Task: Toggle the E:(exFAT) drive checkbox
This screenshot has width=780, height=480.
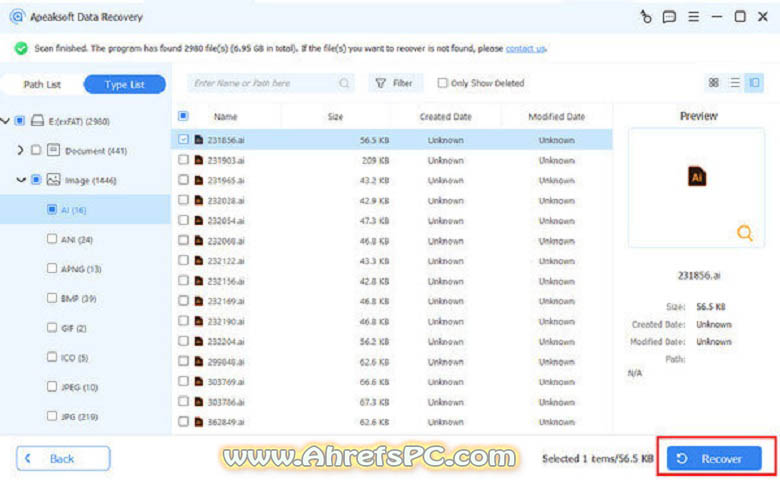Action: (x=20, y=121)
